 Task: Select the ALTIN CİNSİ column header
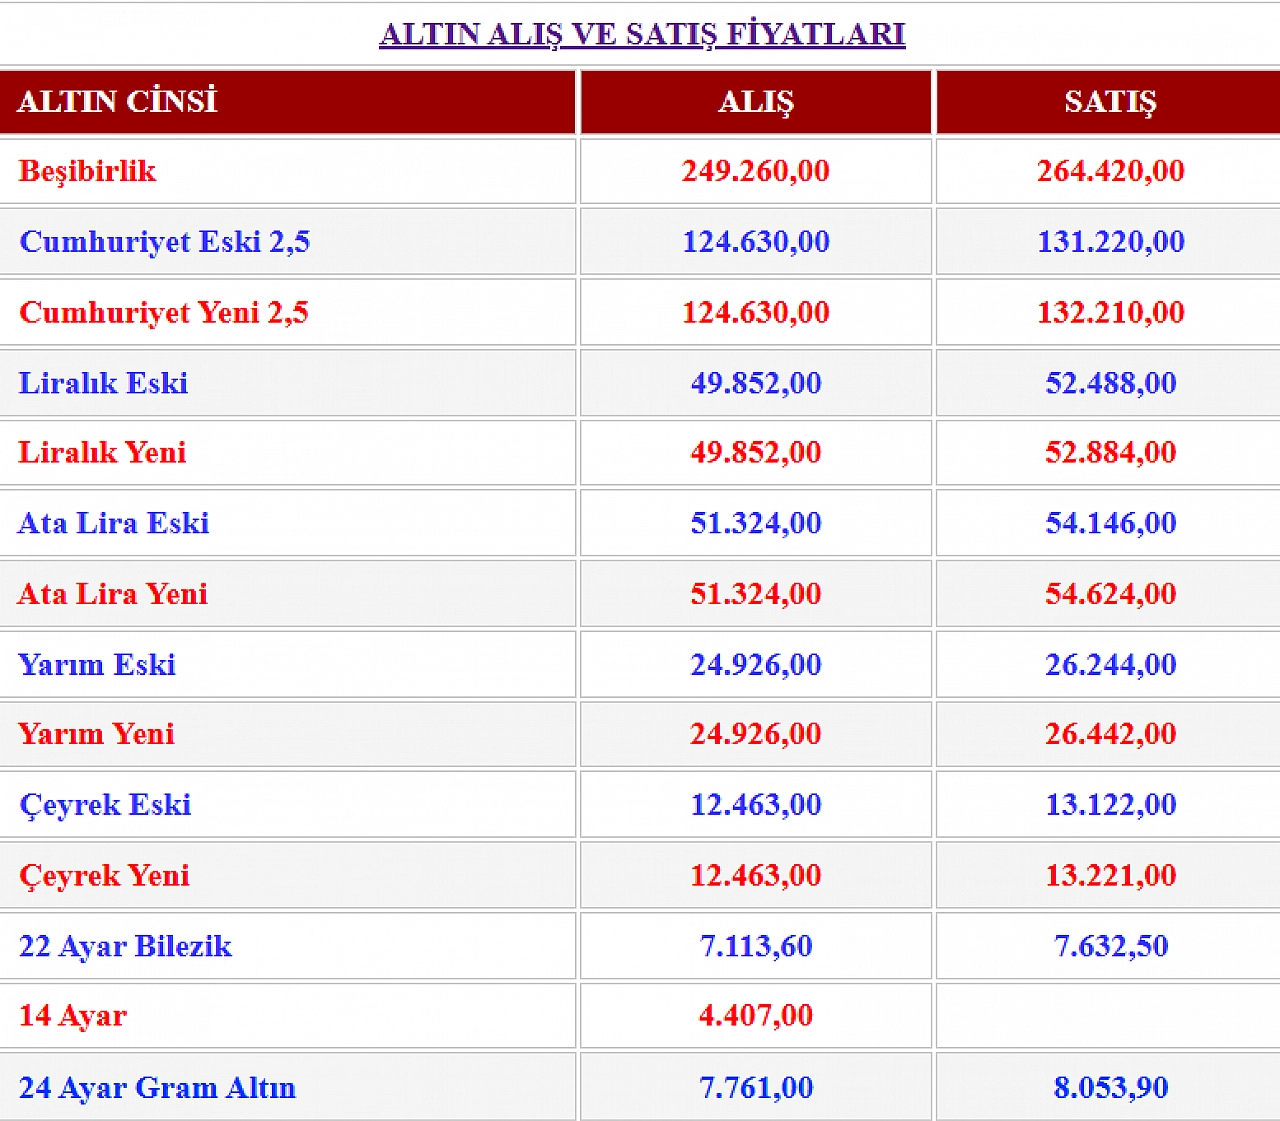(x=117, y=101)
